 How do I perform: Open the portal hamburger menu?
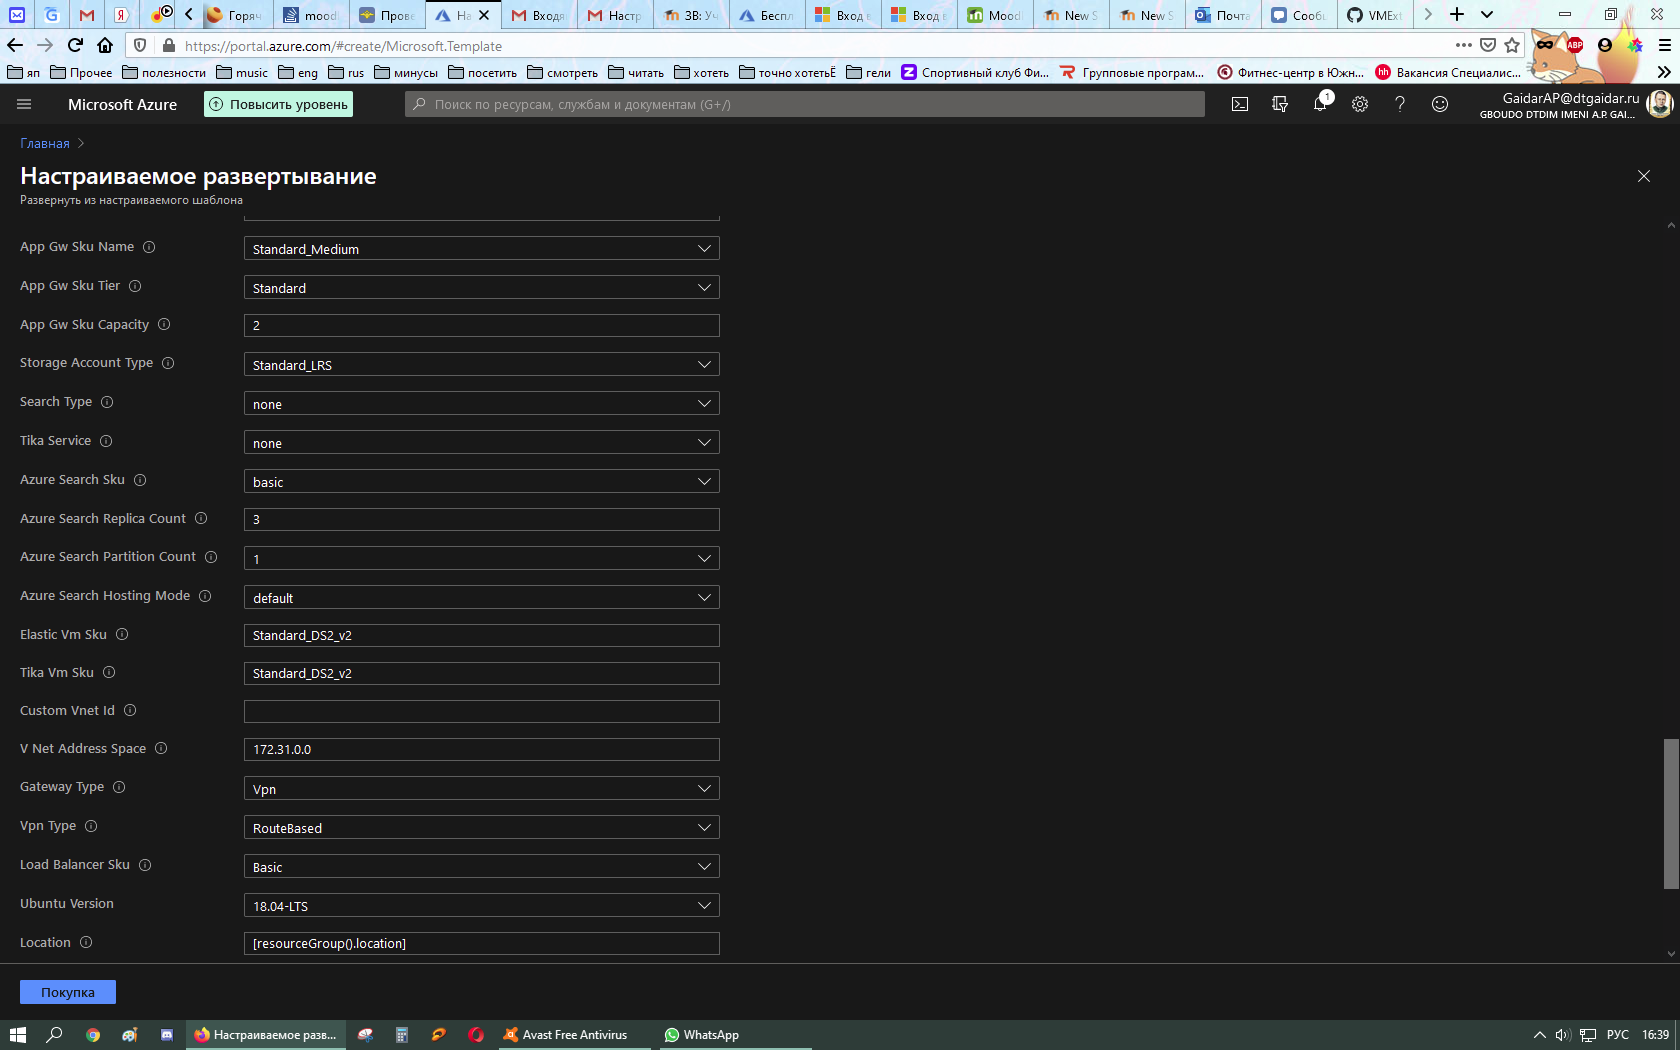pos(24,104)
